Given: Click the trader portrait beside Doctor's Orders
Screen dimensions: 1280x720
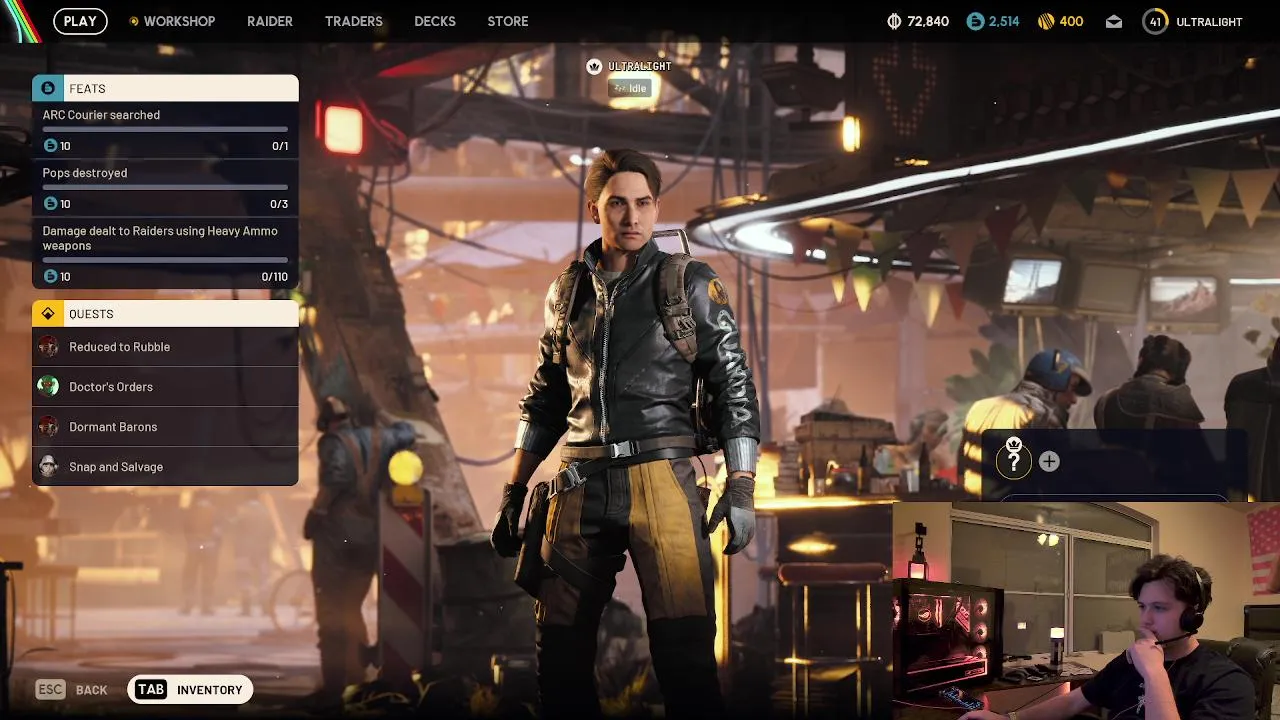Looking at the screenshot, I should [x=48, y=387].
